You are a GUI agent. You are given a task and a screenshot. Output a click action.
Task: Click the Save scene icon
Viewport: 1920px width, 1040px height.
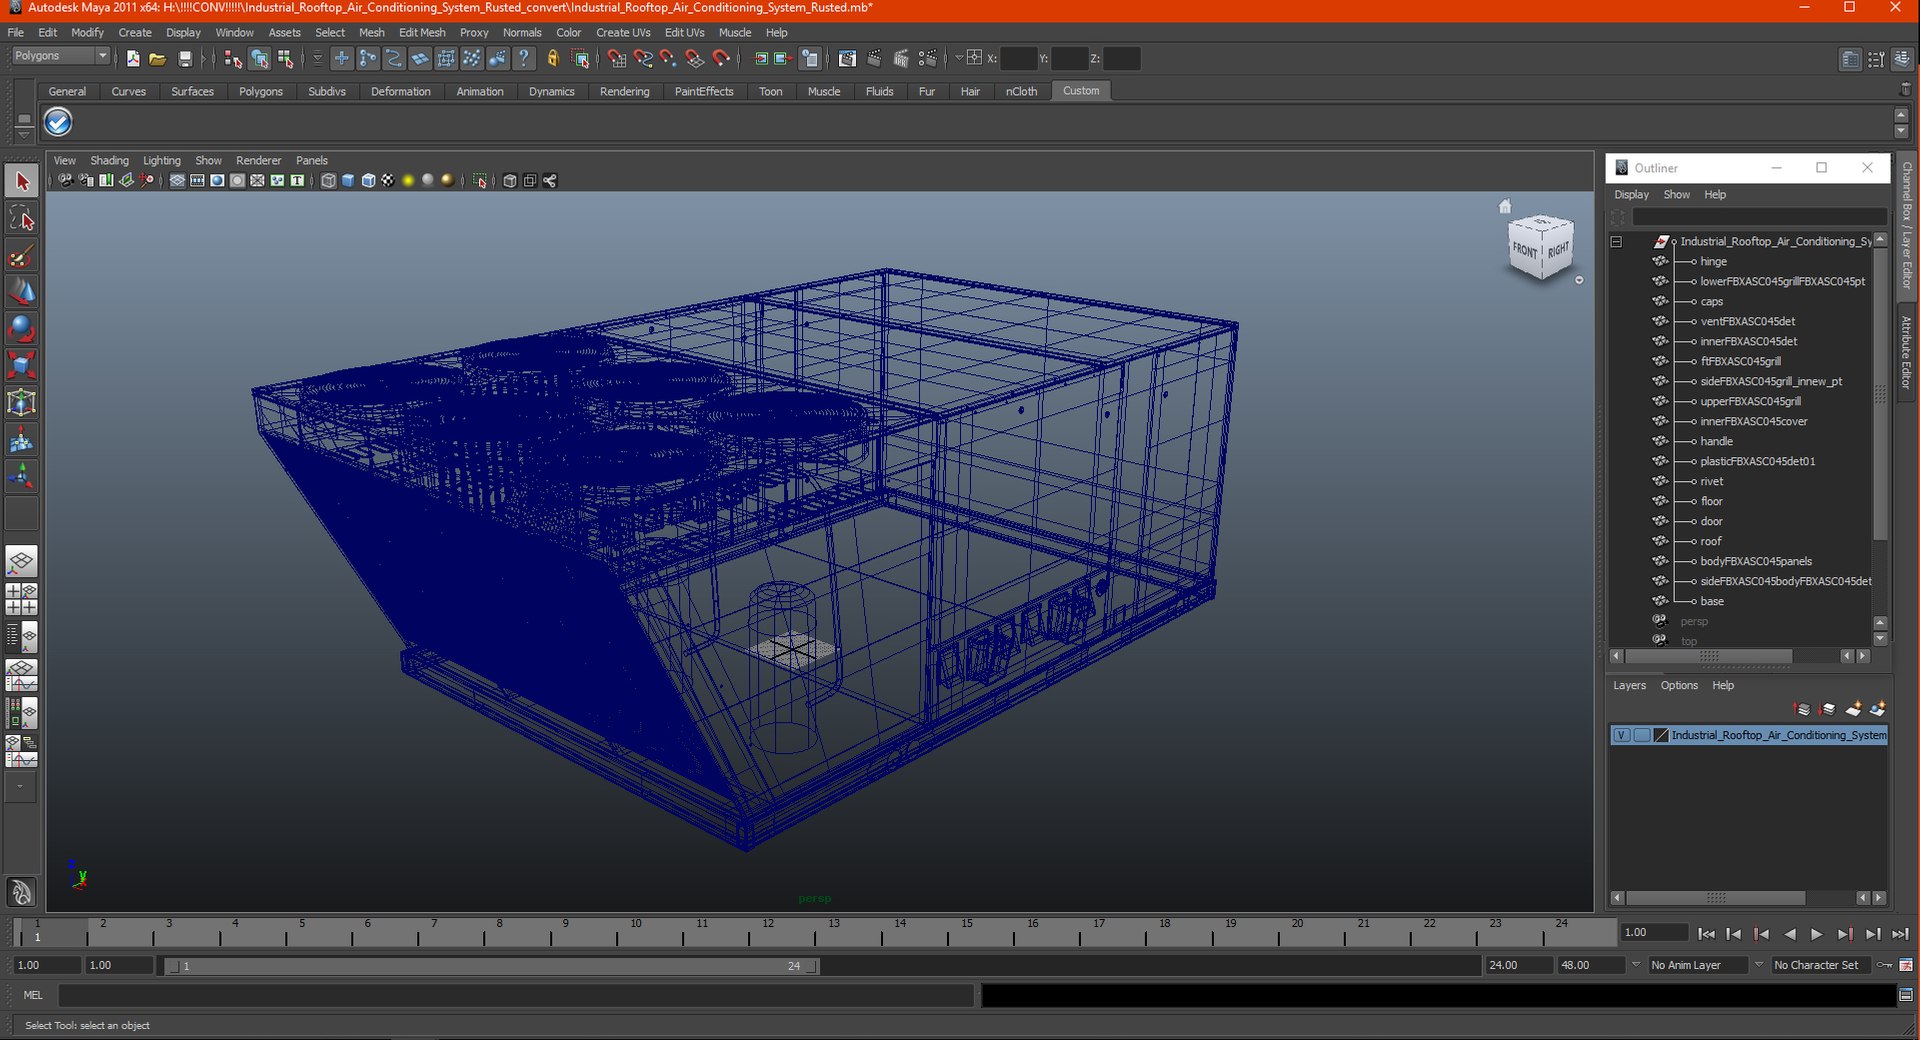185,59
